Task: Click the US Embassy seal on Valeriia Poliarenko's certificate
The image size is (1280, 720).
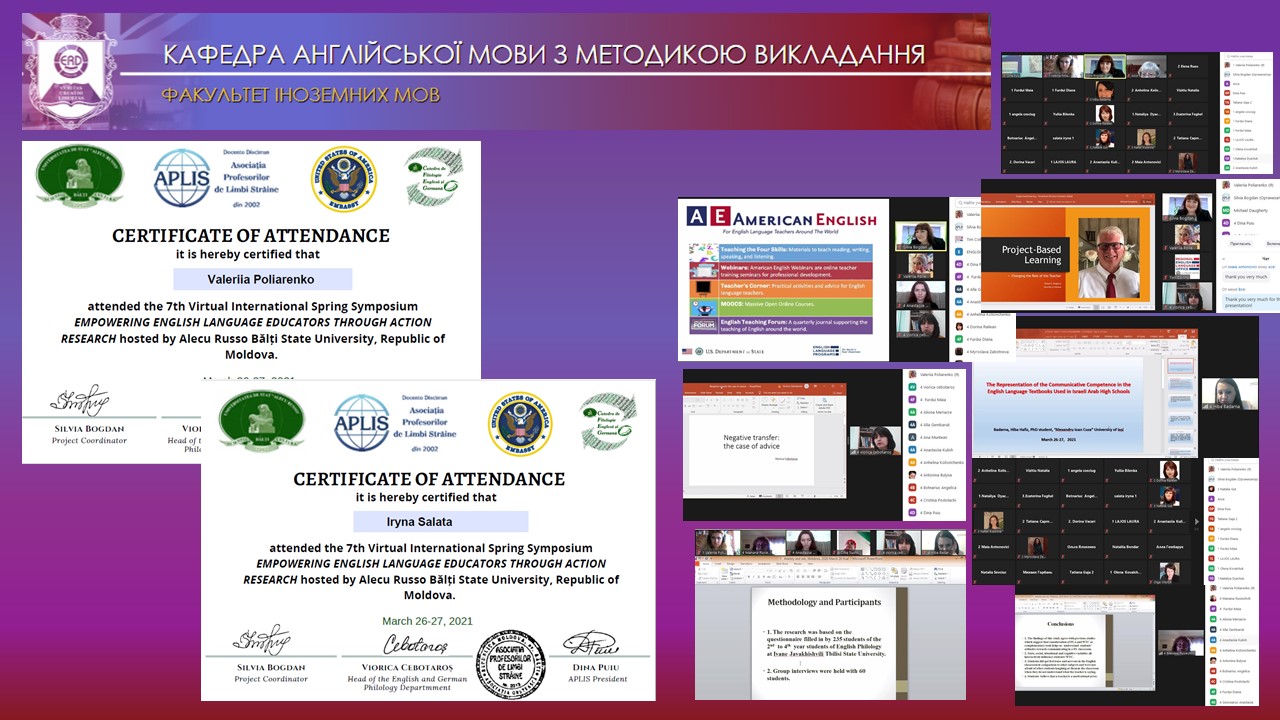Action: (343, 180)
